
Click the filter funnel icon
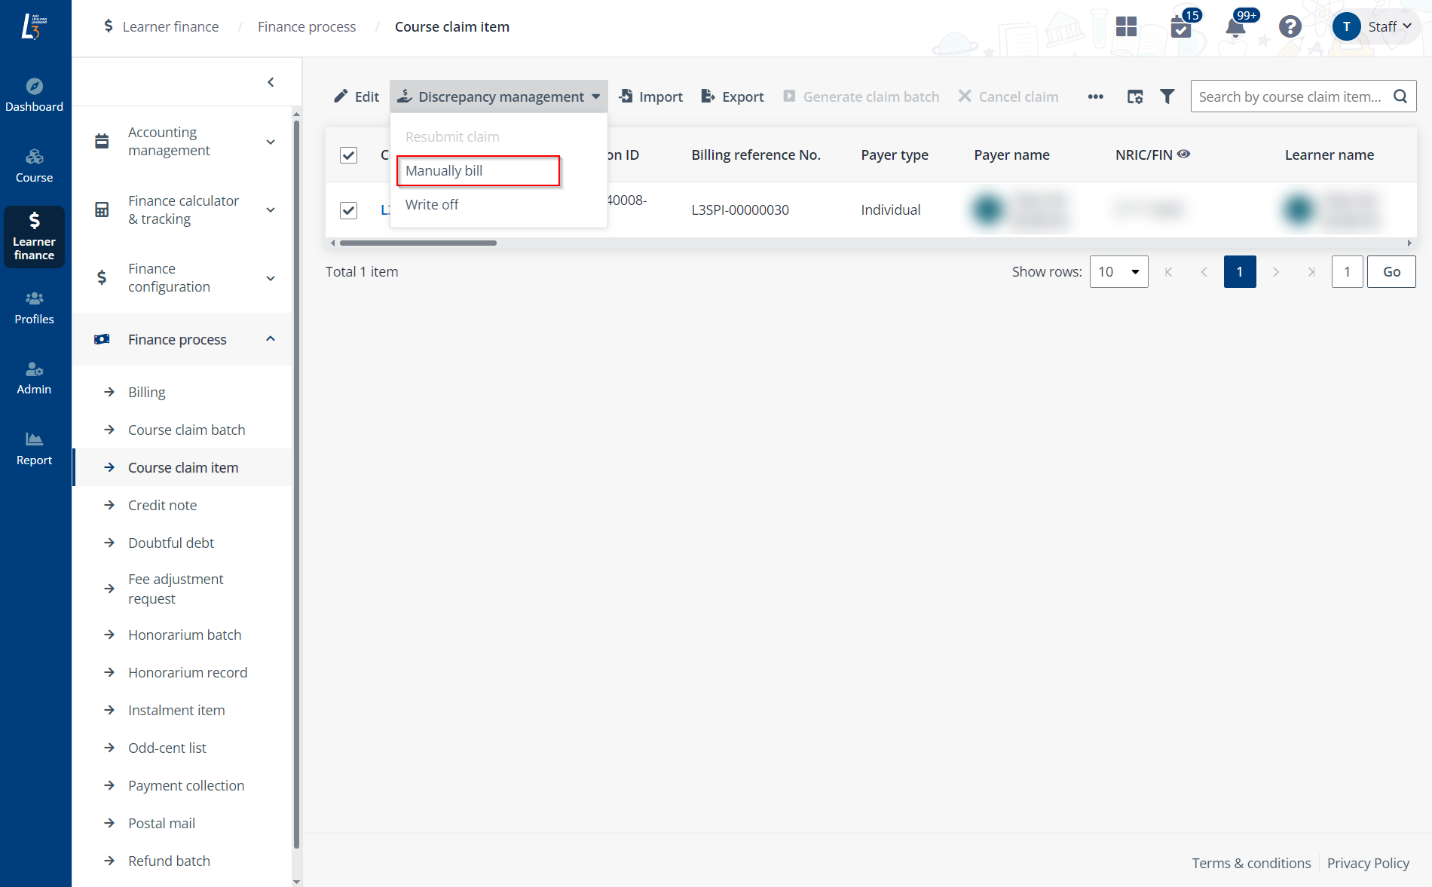[1167, 97]
